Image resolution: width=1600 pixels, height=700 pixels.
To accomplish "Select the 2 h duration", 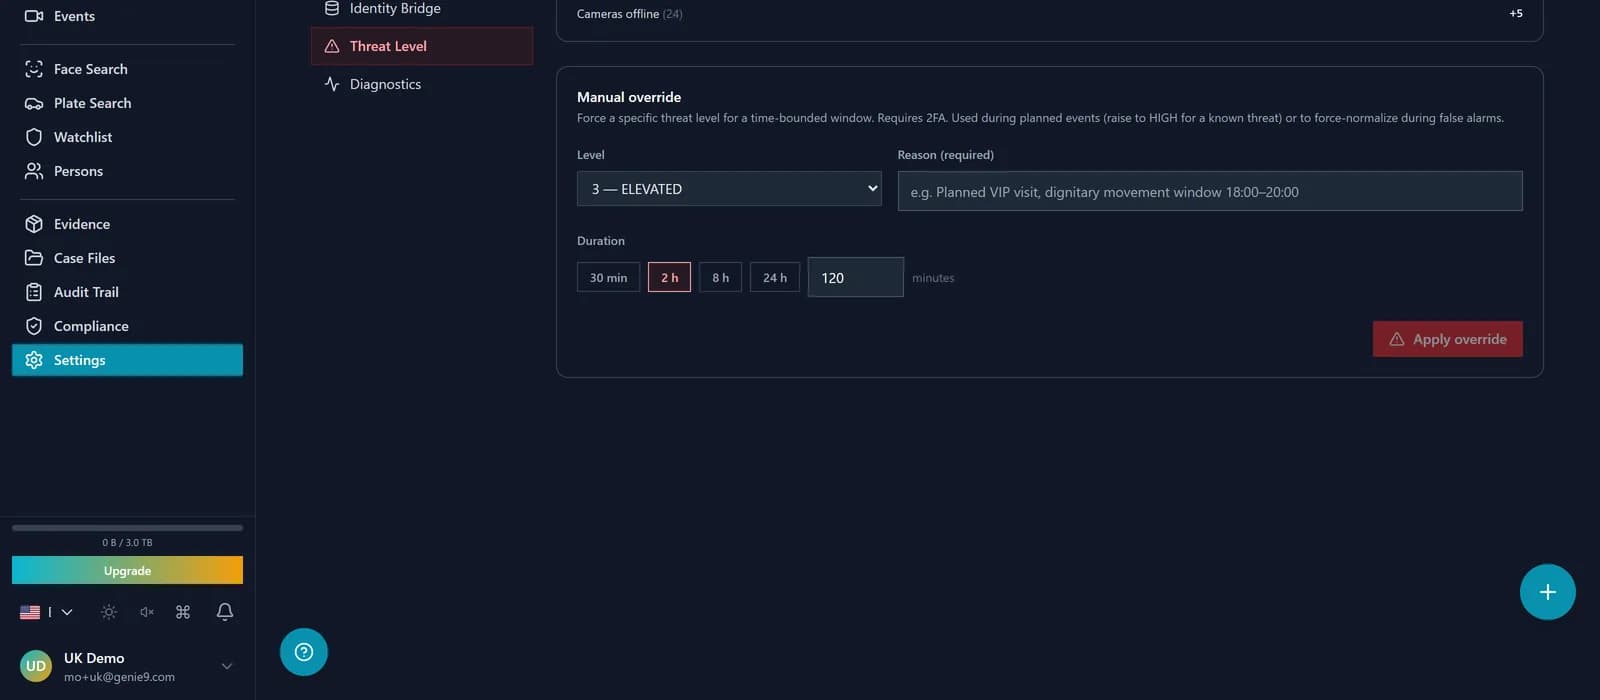I will click(669, 277).
